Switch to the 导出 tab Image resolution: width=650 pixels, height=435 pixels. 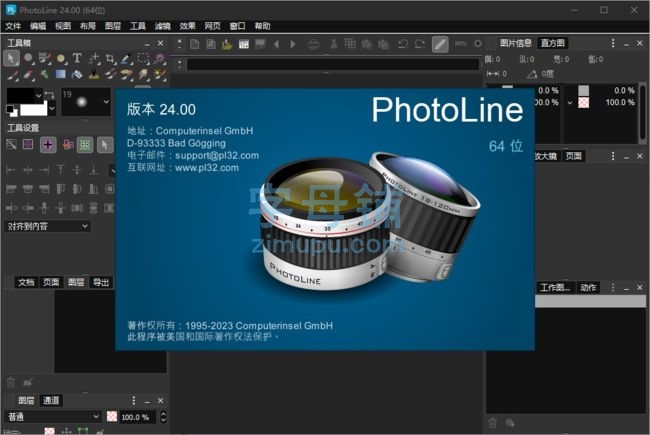coord(101,282)
